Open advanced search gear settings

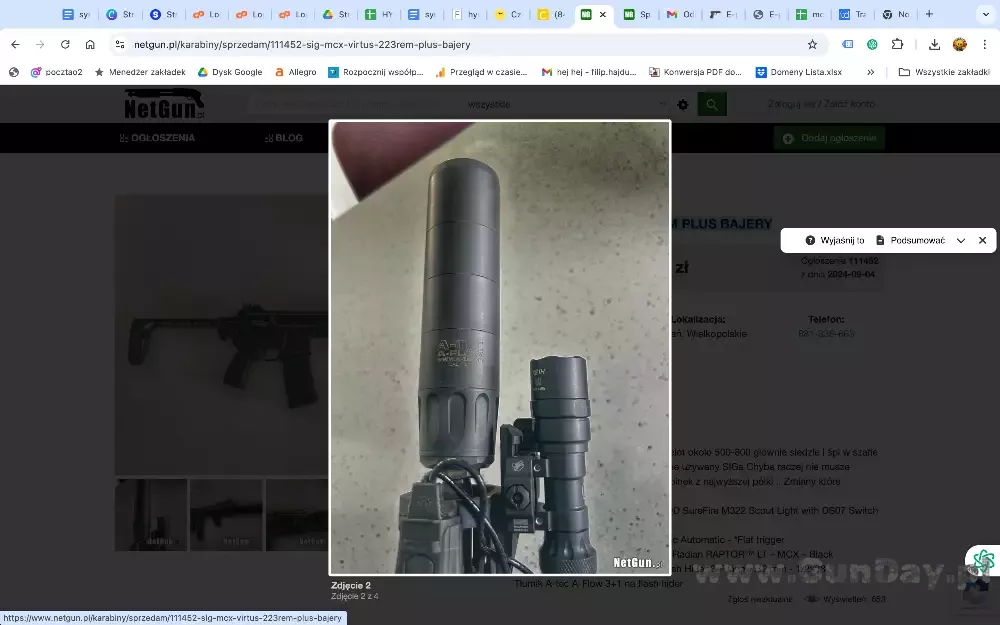click(x=682, y=105)
